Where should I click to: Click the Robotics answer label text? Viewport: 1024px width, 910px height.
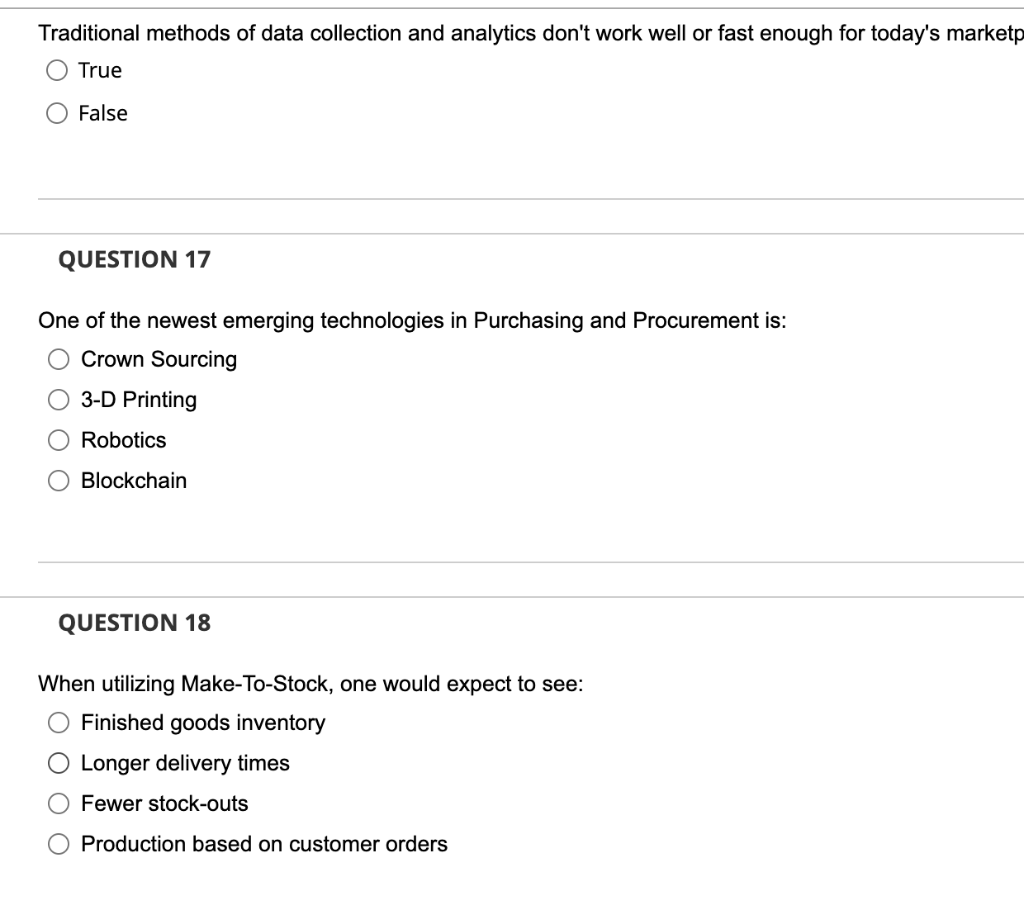pyautogui.click(x=123, y=440)
